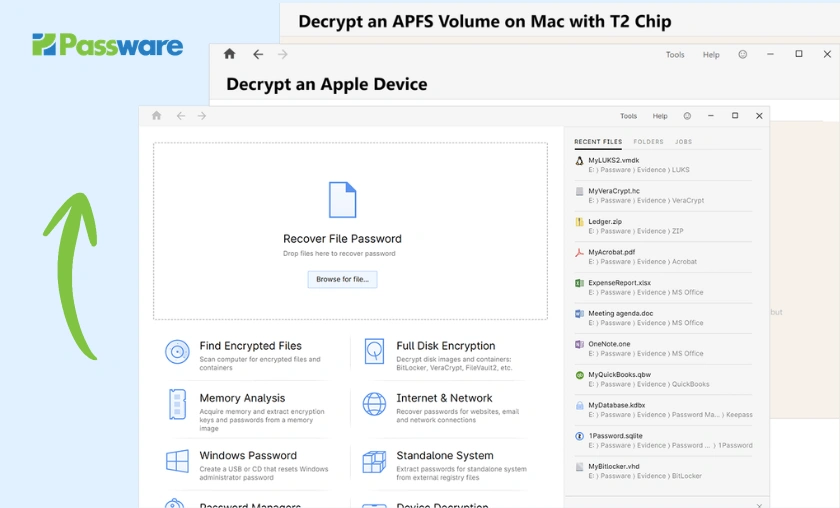
Task: Click the Find Encrypted Files icon
Action: [177, 352]
